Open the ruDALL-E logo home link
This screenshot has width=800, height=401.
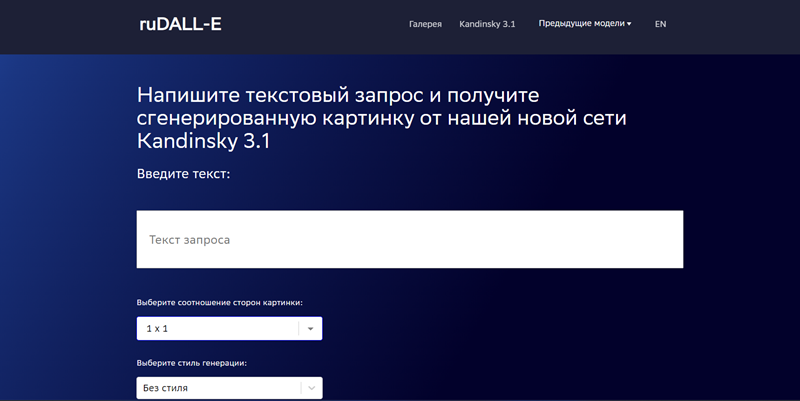pos(180,24)
